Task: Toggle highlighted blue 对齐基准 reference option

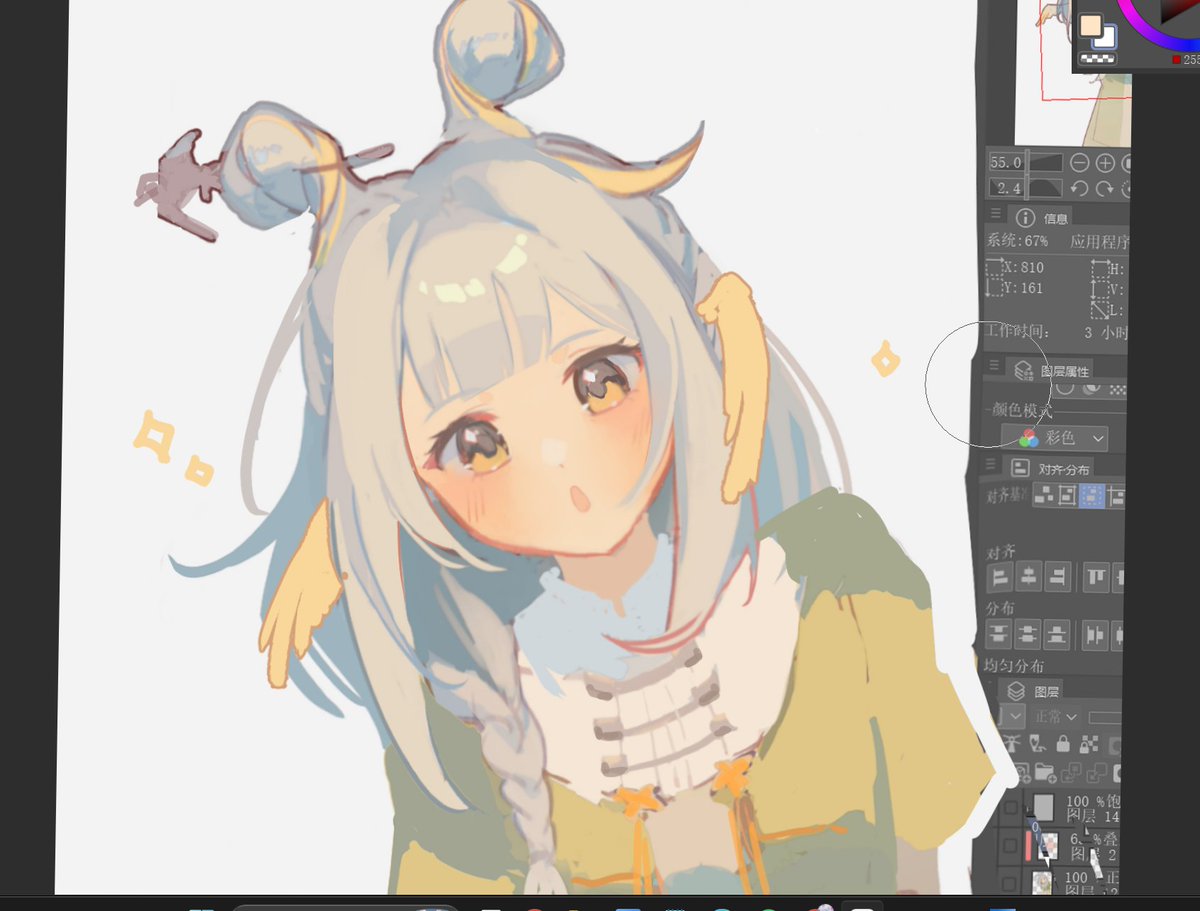Action: tap(1092, 495)
